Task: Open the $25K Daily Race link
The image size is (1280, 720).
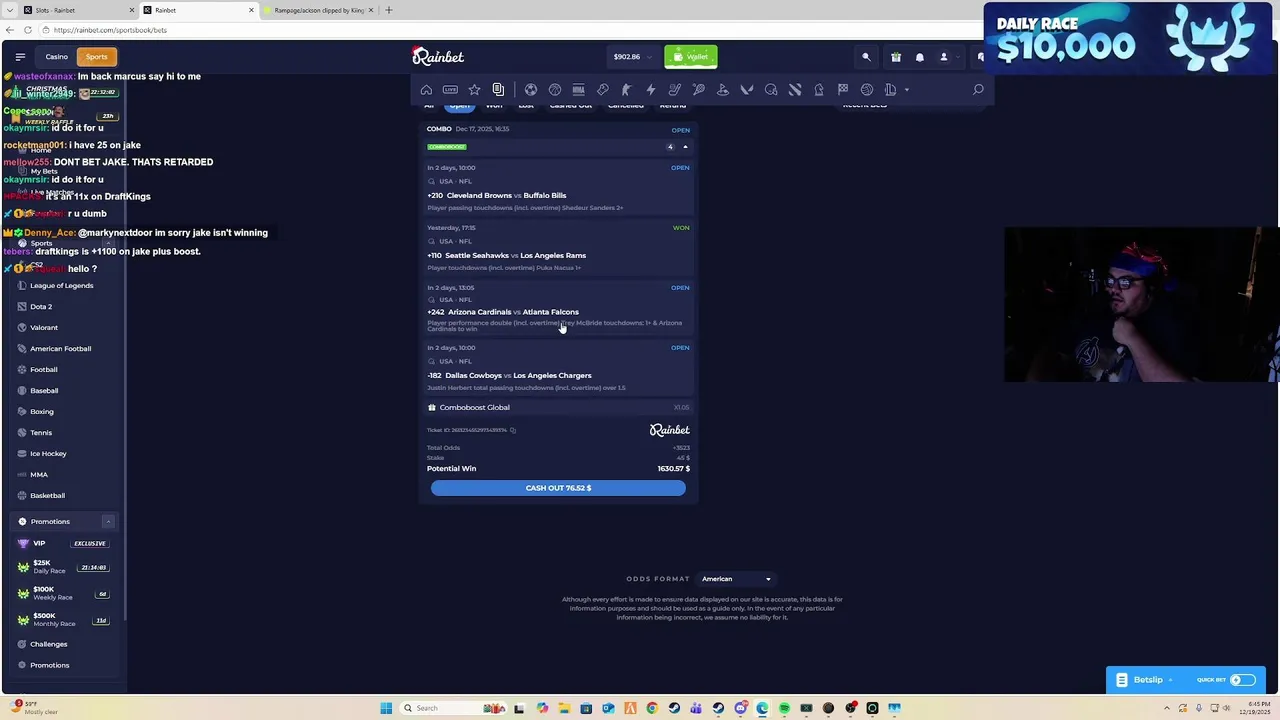Action: (x=62, y=567)
